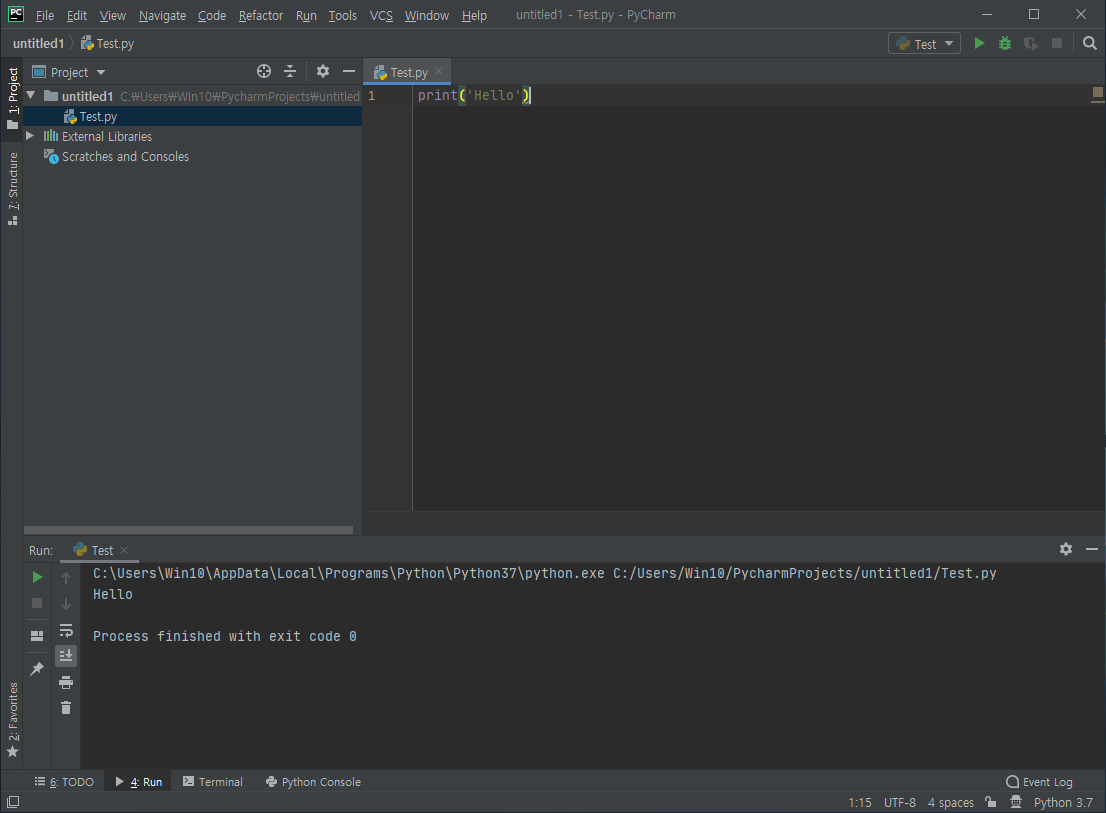This screenshot has width=1106, height=813.
Task: Click untitled1 breadcrumb in navigation bar
Action: pyautogui.click(x=38, y=44)
